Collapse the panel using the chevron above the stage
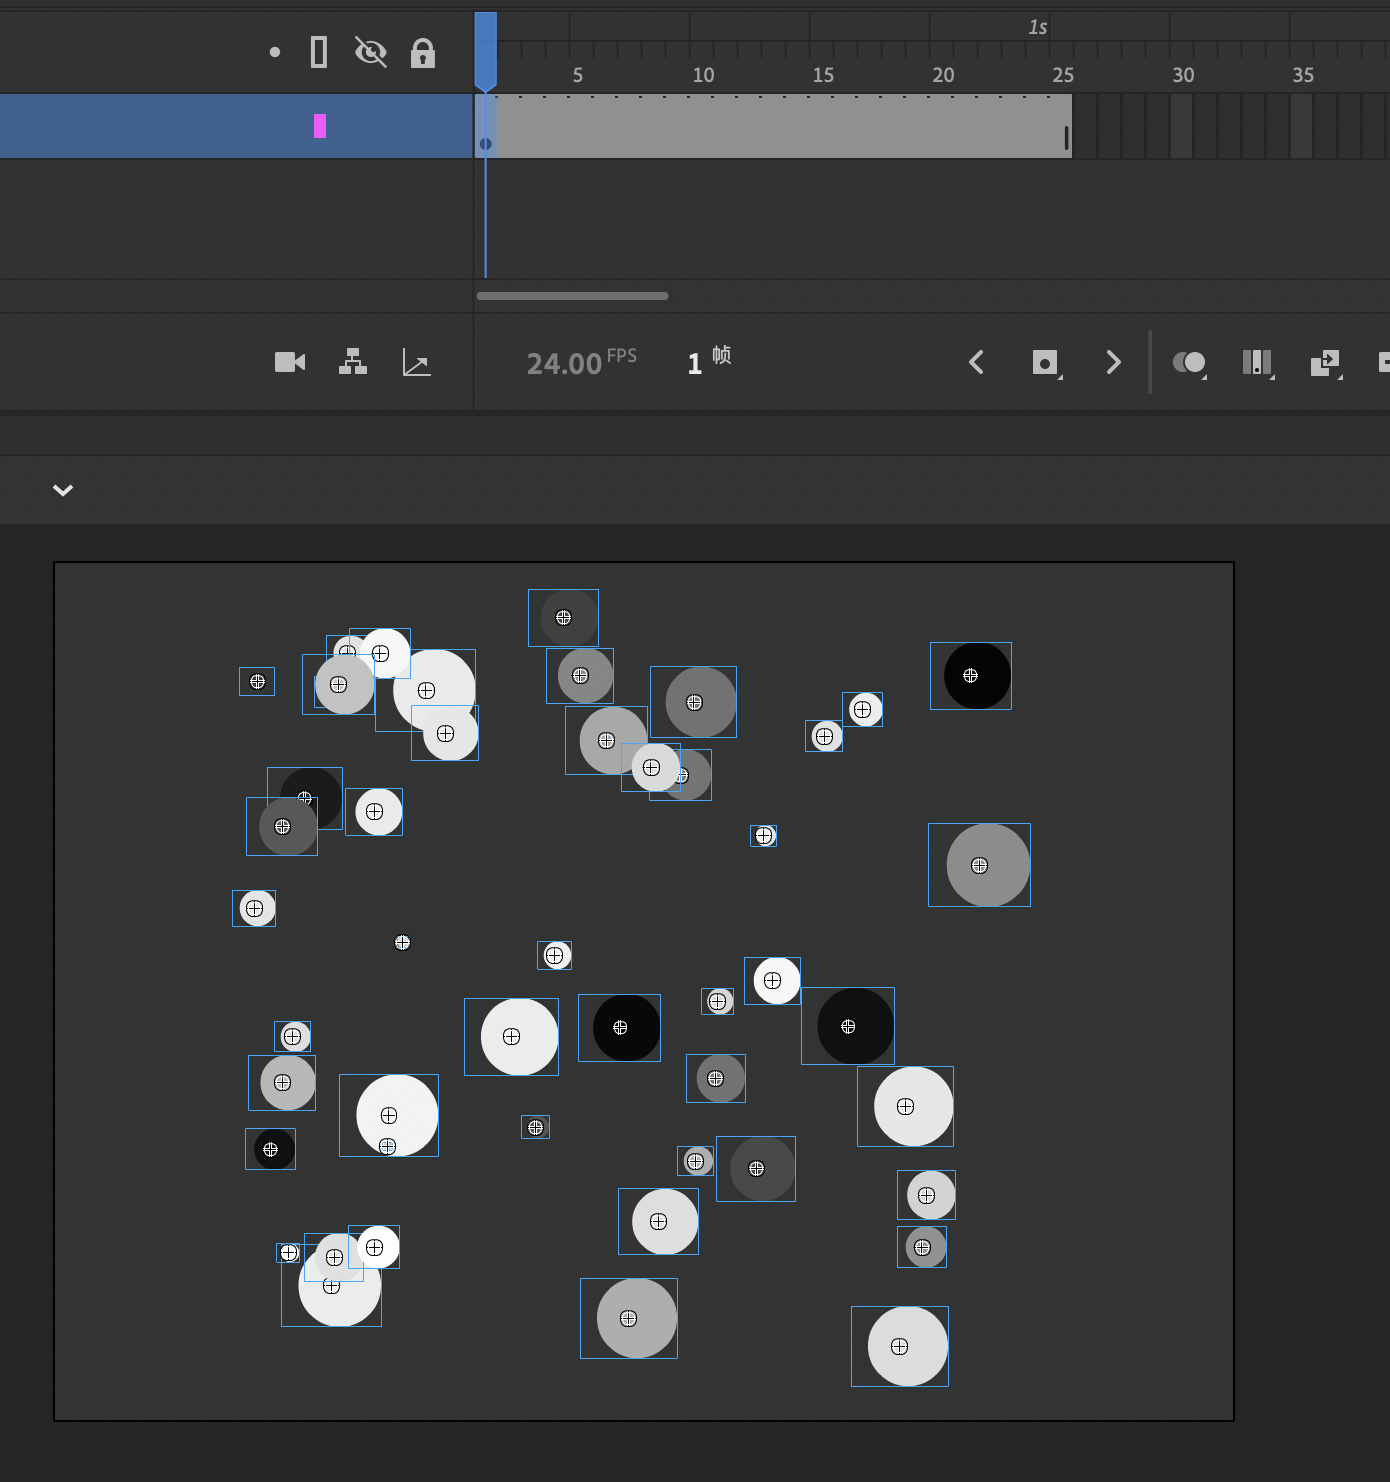This screenshot has height=1482, width=1390. pyautogui.click(x=63, y=490)
